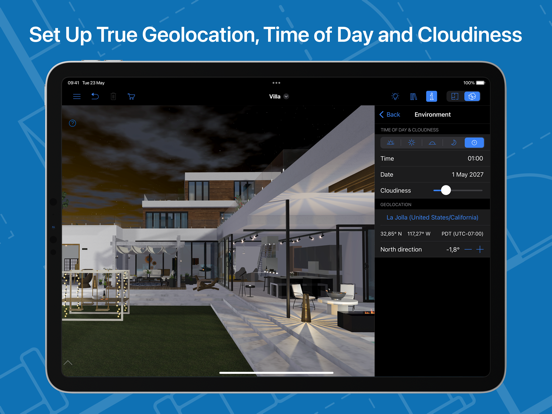Tap the 09:41 clock in status bar
This screenshot has height=414, width=552.
[73, 83]
